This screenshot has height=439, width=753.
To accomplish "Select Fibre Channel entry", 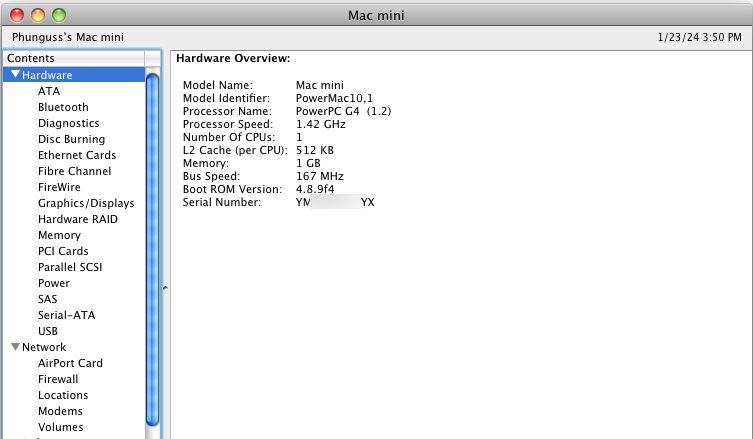I will tap(74, 171).
